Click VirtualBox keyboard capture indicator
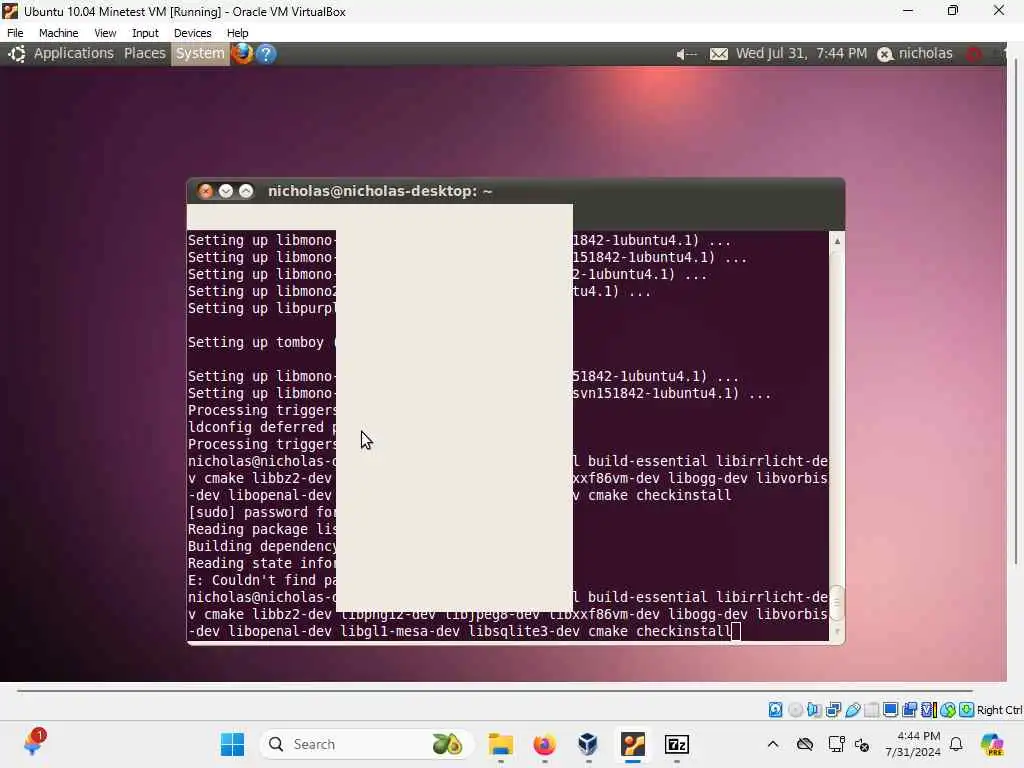The height and width of the screenshot is (768, 1024). [967, 710]
